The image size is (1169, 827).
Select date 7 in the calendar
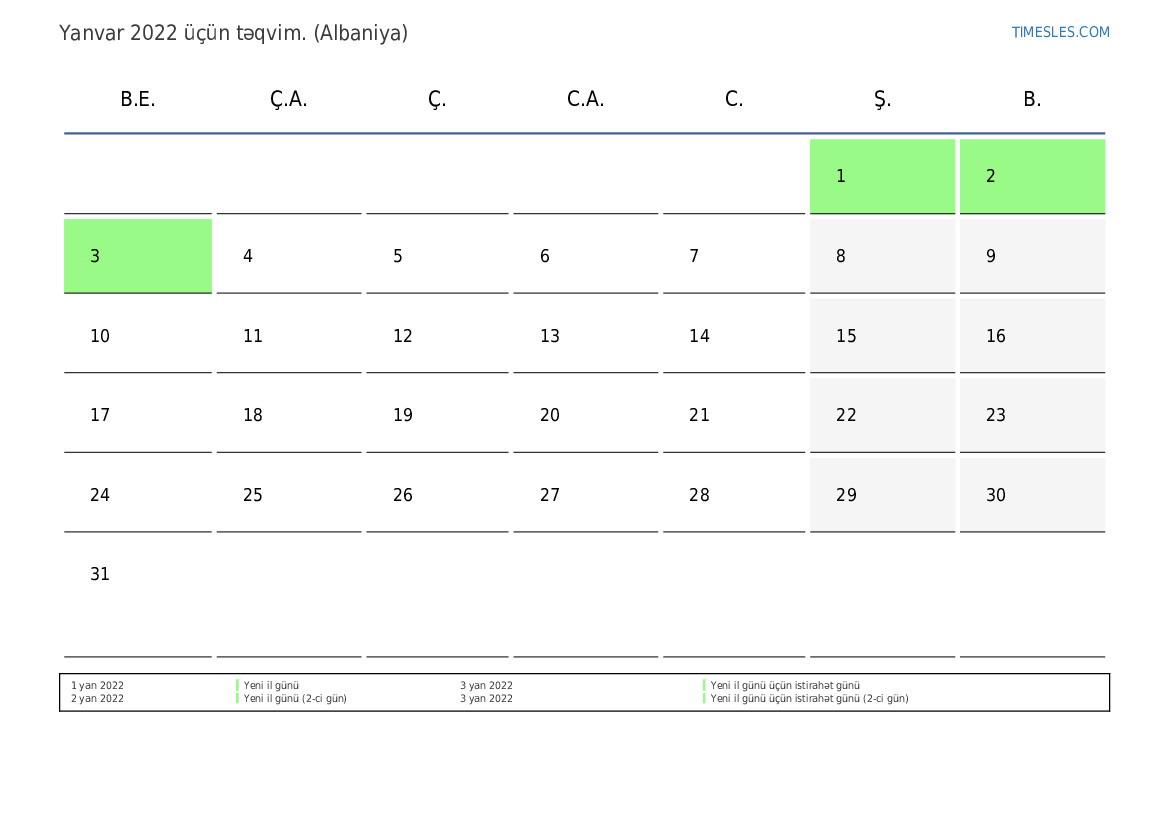click(734, 256)
